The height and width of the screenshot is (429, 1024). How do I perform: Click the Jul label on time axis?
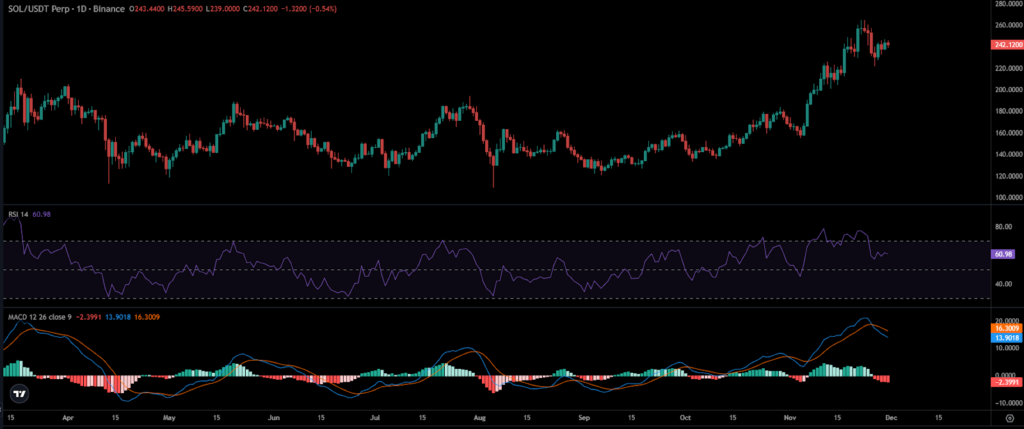click(375, 416)
